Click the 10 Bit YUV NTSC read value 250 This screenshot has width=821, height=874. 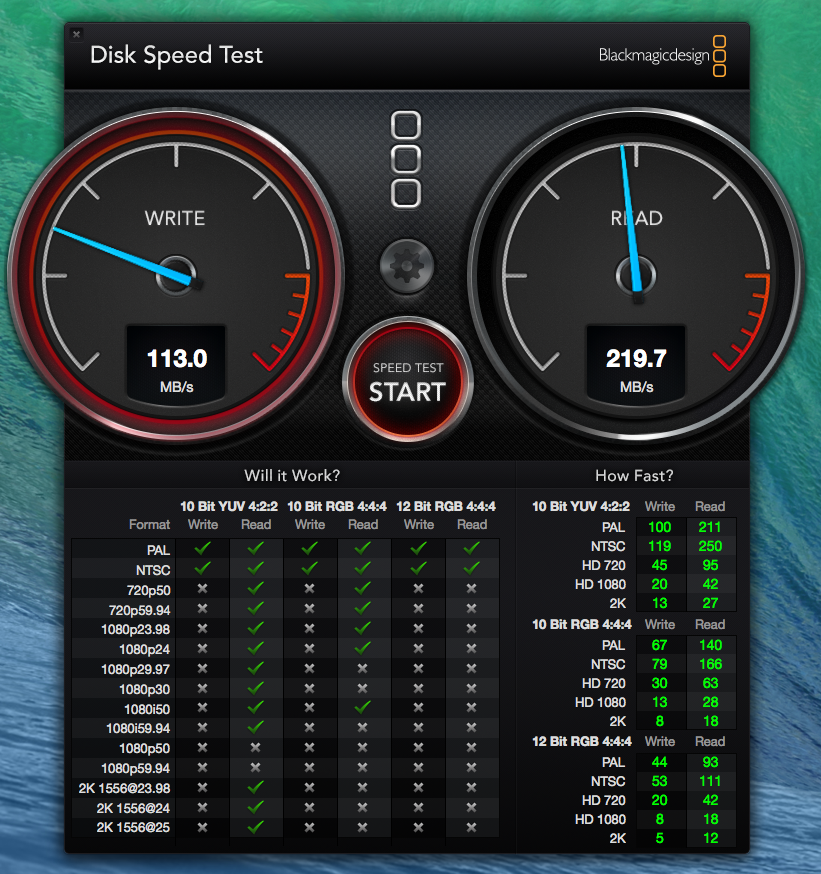(x=710, y=546)
